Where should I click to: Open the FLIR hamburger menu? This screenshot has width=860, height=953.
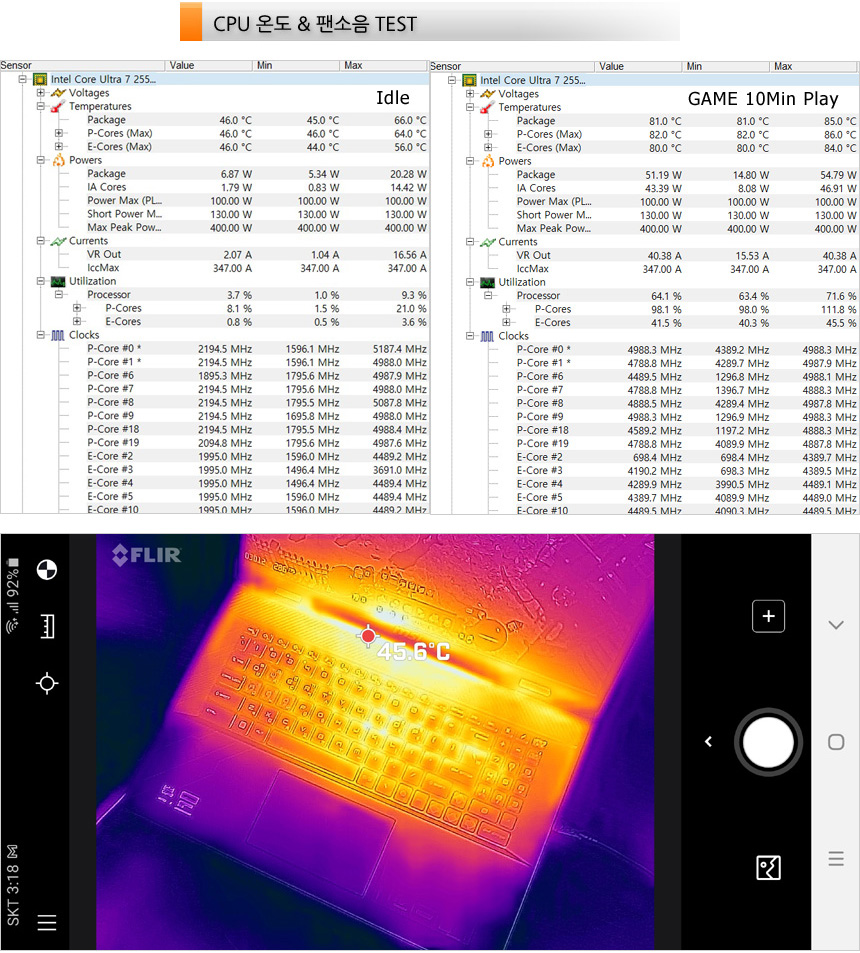pos(46,922)
